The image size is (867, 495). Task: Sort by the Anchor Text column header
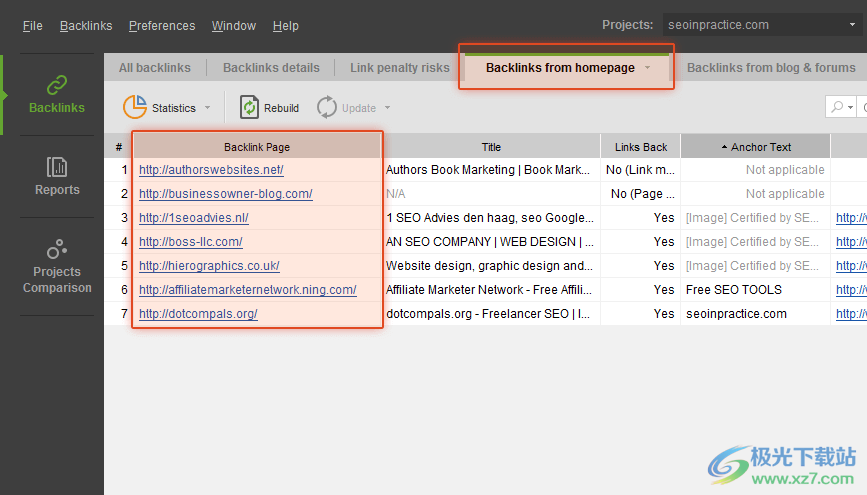click(756, 147)
